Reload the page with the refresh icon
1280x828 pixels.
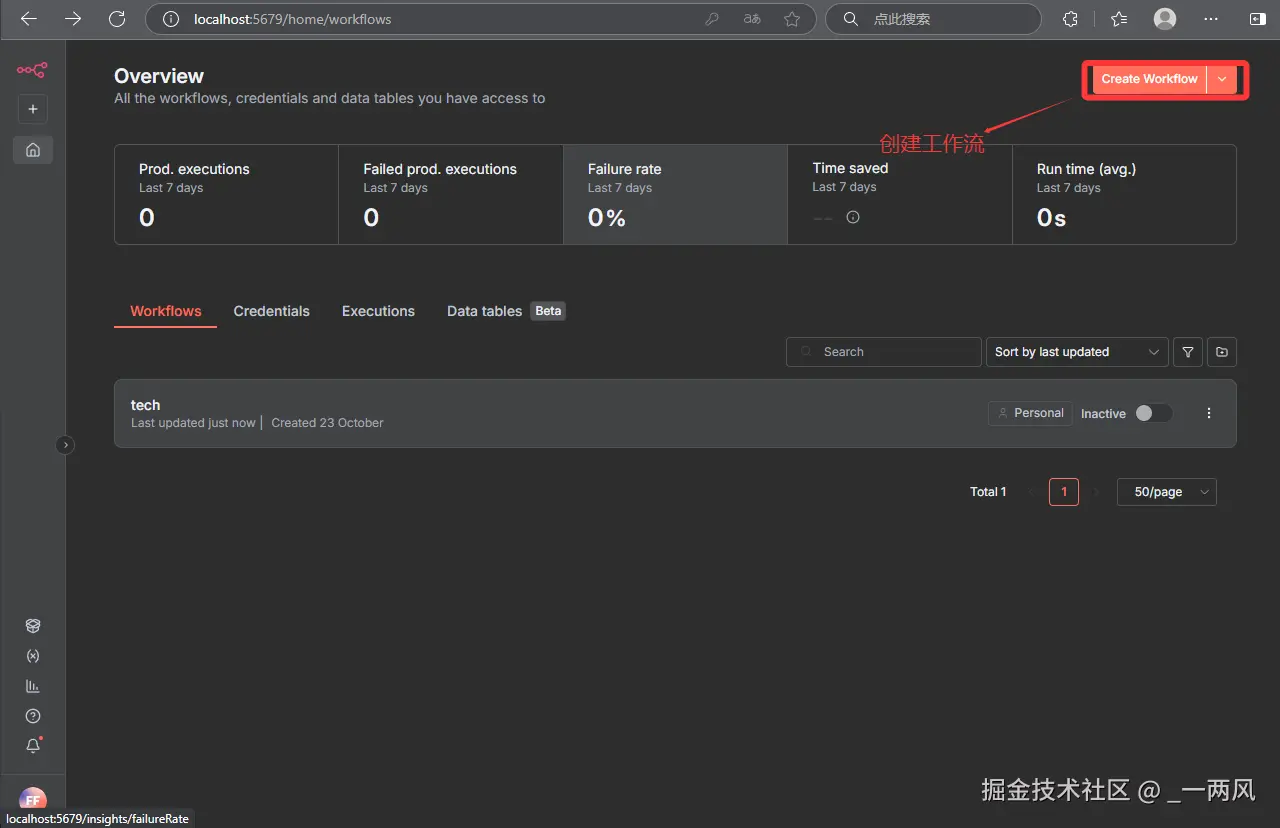point(117,19)
